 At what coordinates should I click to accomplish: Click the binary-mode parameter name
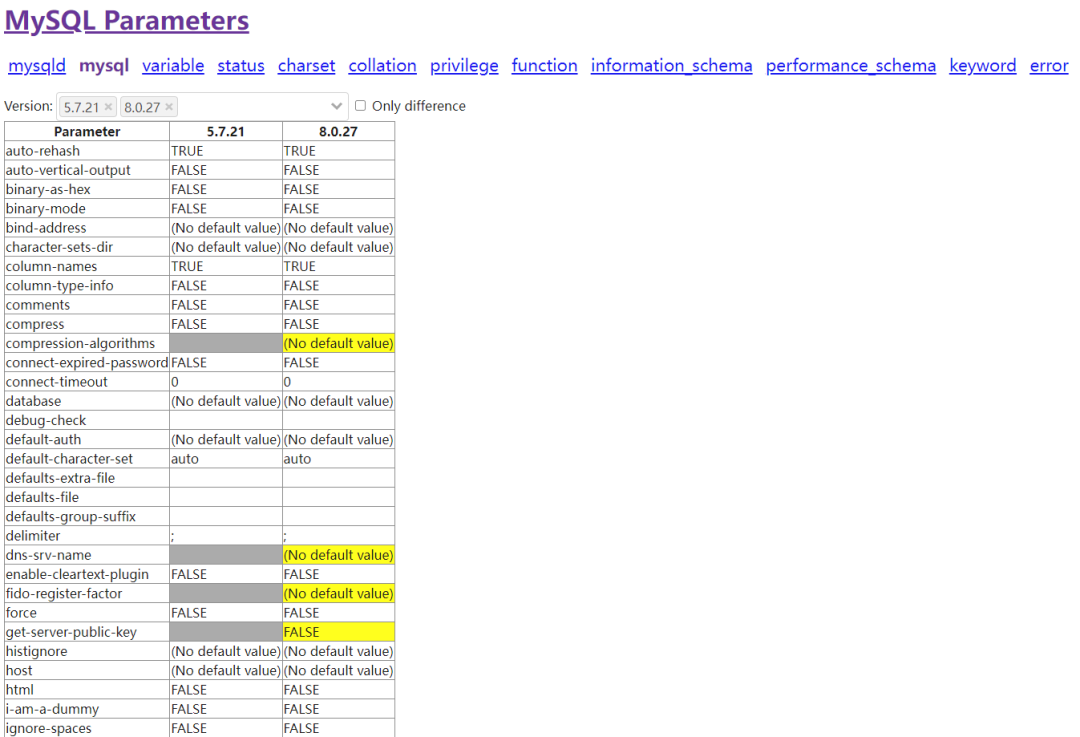(45, 209)
